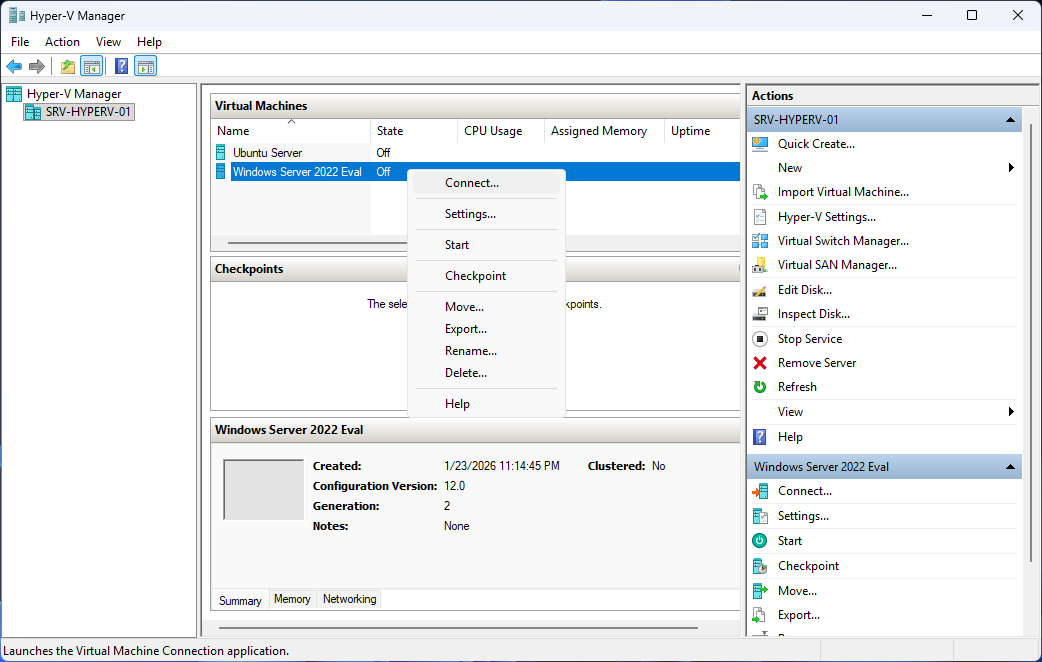Click the red Remove Server icon
Viewport: 1042px width, 662px height.
(761, 362)
